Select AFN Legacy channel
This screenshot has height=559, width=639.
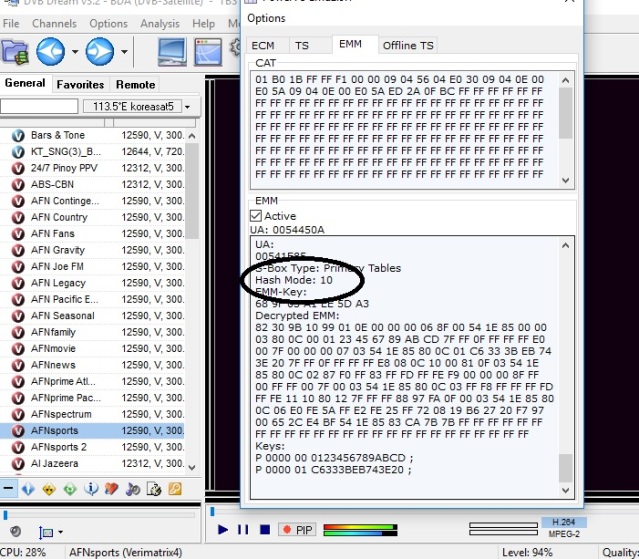click(x=93, y=283)
